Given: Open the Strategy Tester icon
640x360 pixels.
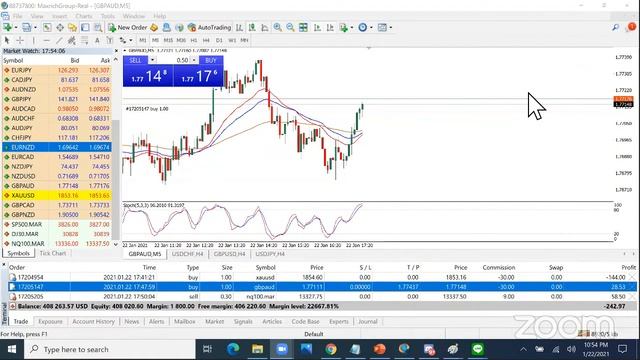Looking at the screenshot, I should click(98, 27).
